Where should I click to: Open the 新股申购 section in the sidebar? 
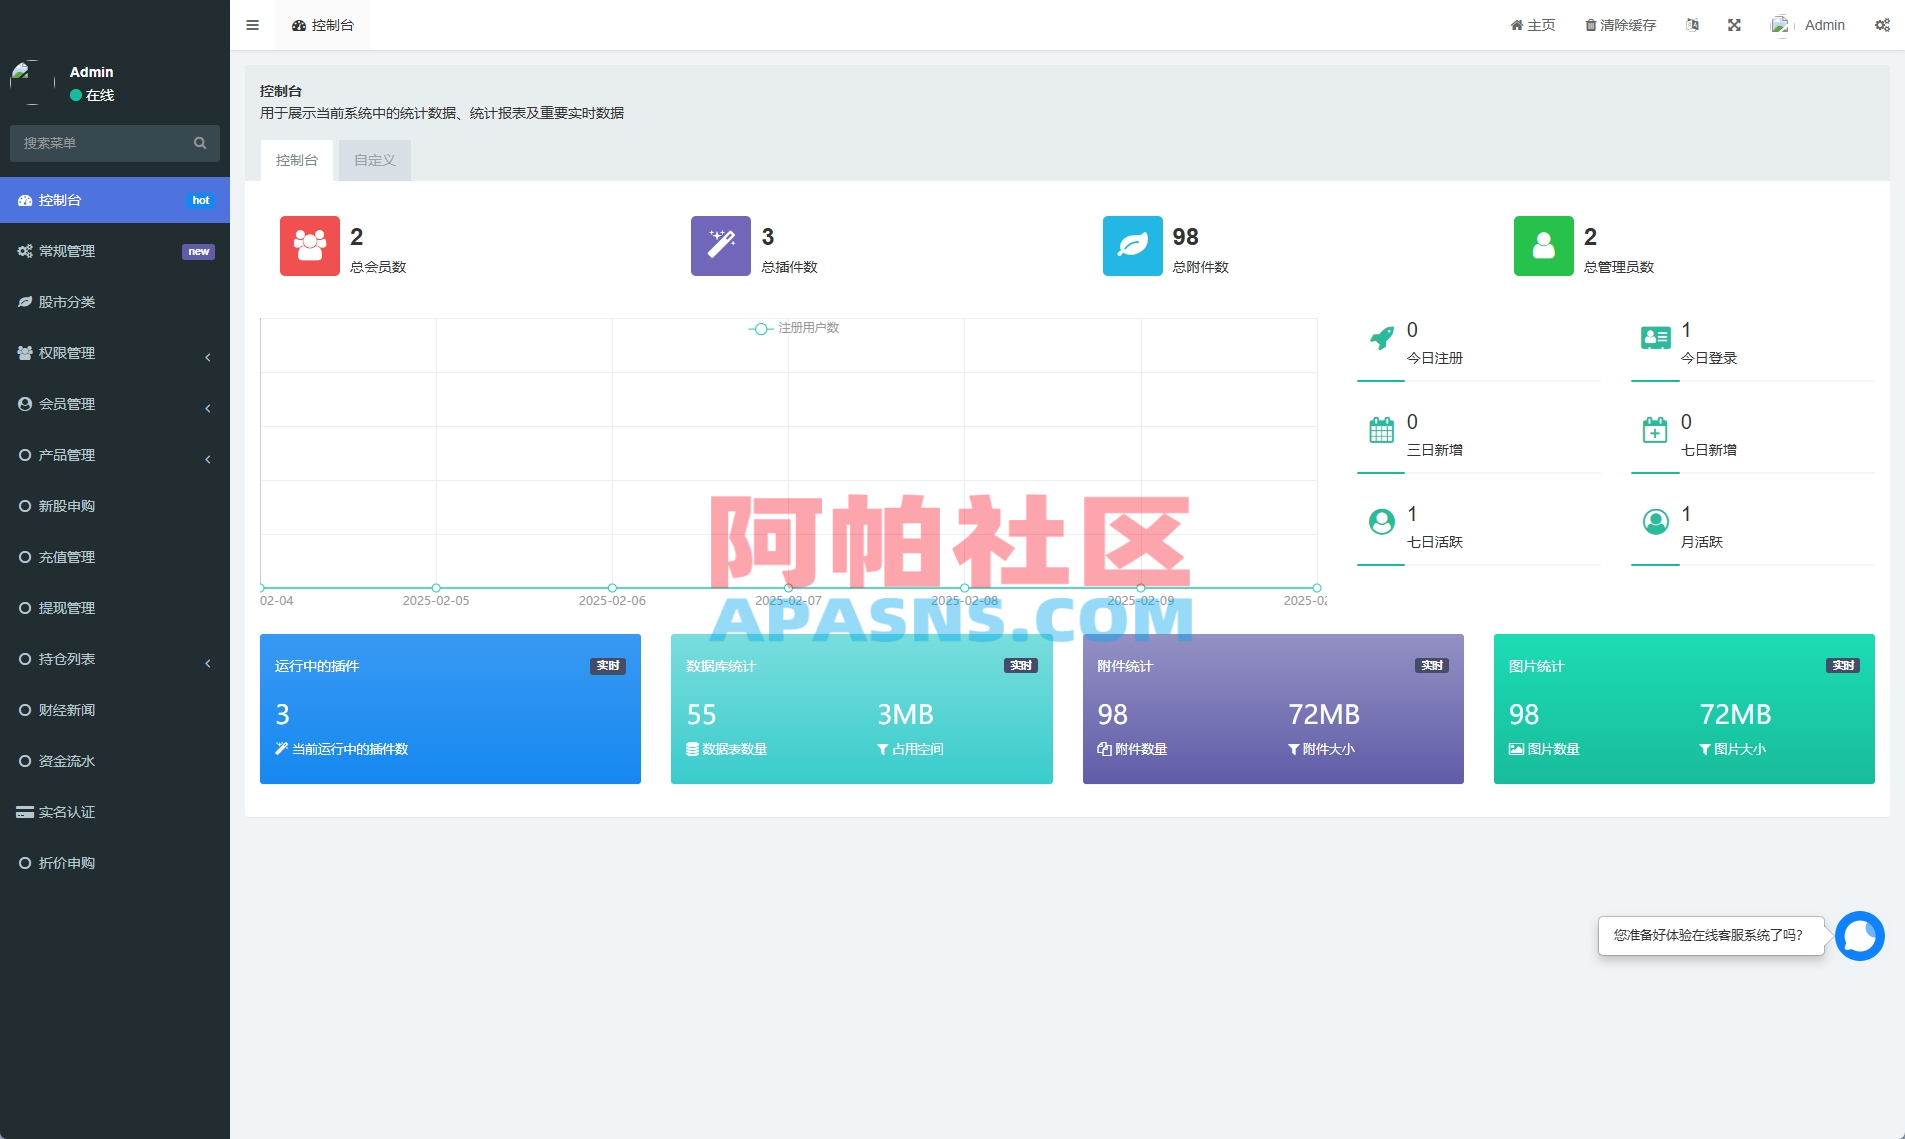(x=67, y=506)
